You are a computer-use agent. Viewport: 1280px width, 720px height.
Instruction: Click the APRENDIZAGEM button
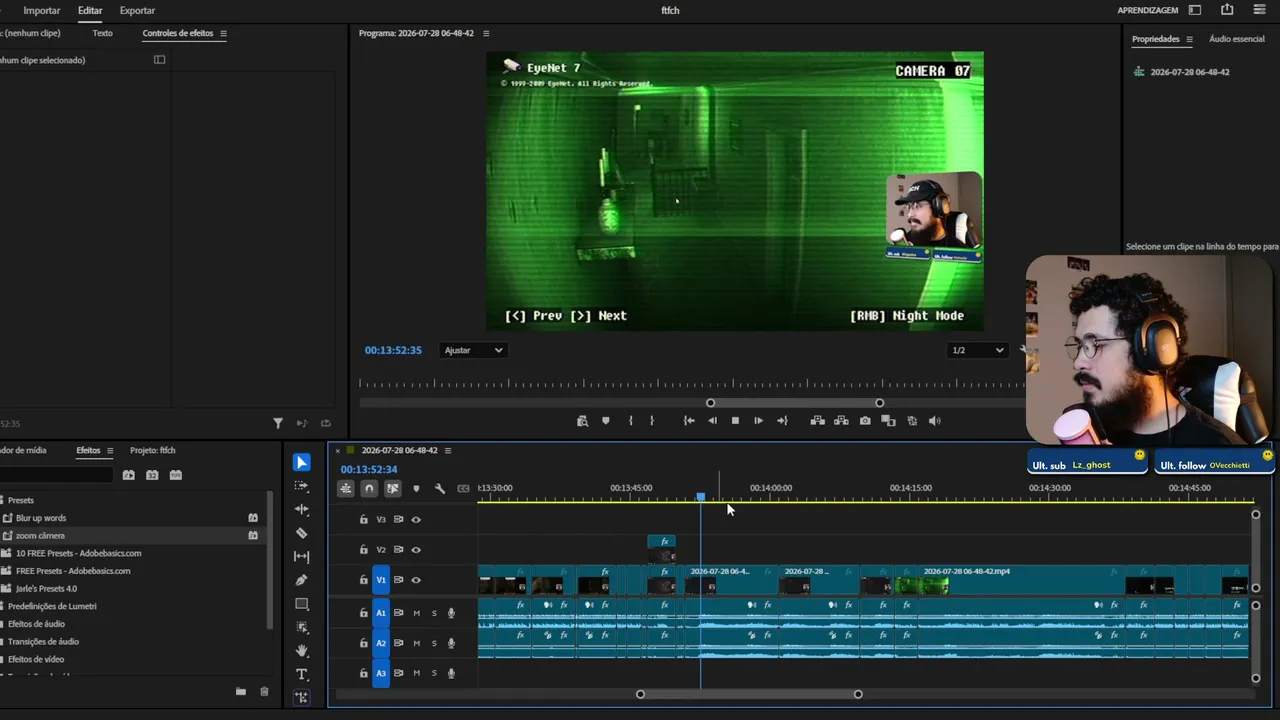pos(1148,10)
